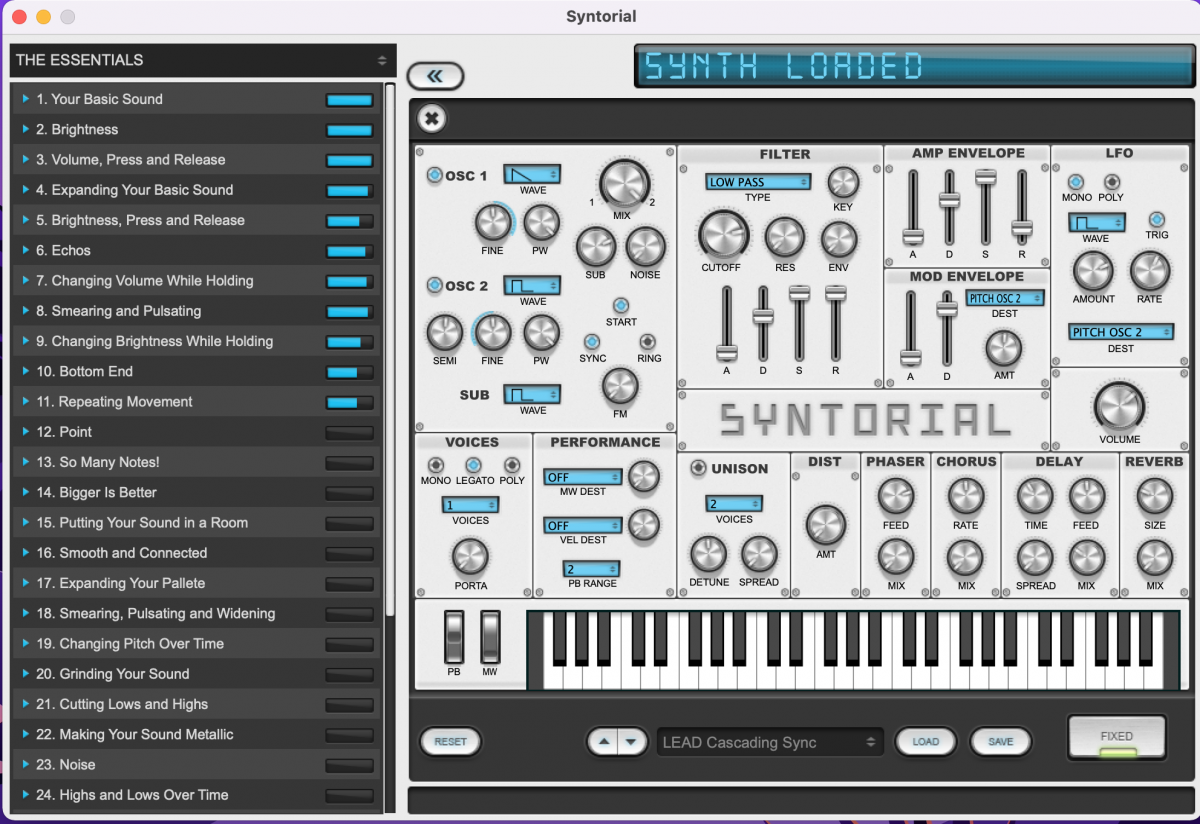Click the NOISE level knob

[x=645, y=246]
